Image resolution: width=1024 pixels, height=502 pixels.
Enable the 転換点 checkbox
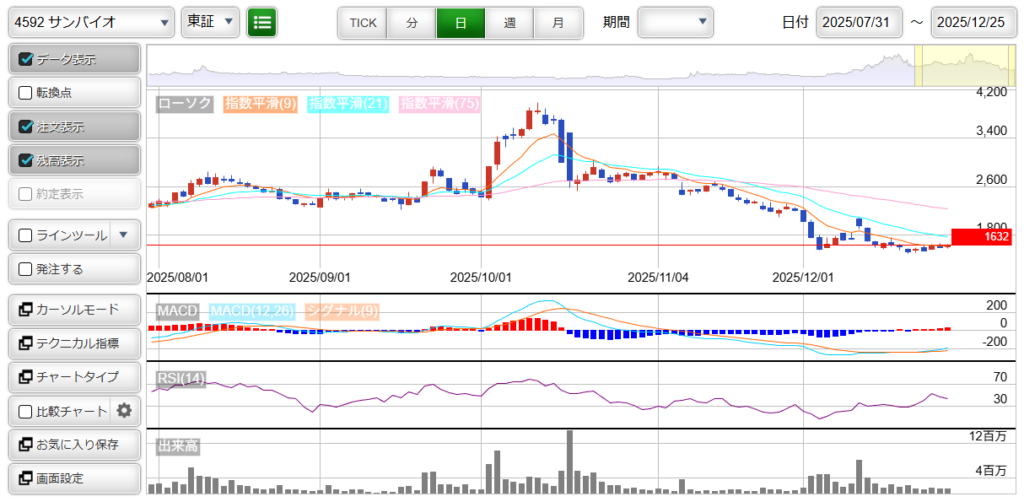coord(27,93)
